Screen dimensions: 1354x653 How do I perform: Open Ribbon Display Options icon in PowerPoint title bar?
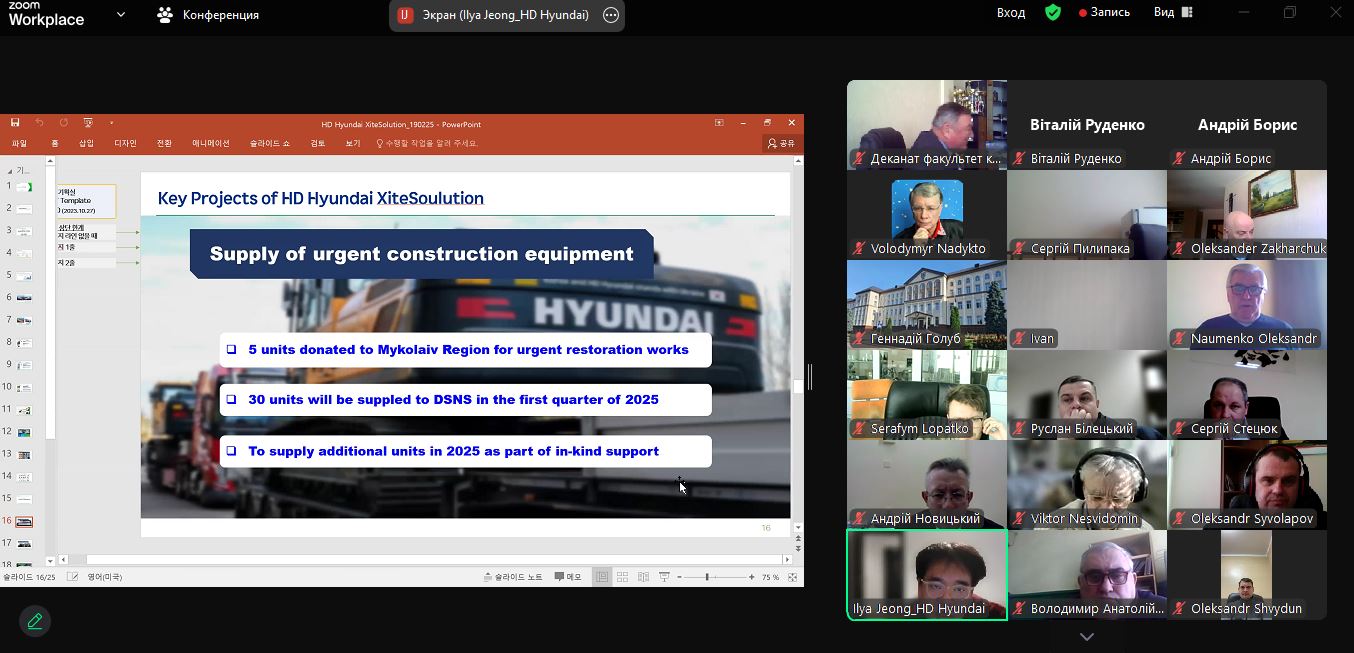click(x=719, y=123)
